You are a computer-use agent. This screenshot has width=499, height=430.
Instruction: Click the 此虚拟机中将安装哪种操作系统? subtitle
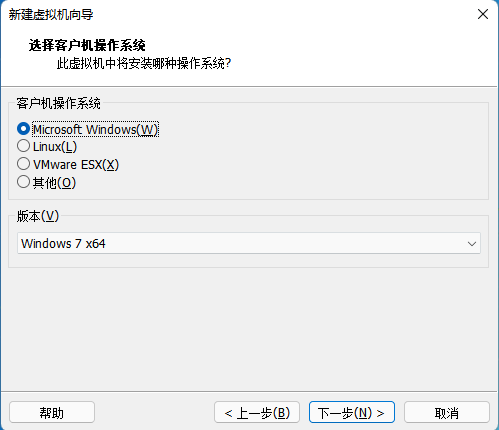pos(144,63)
